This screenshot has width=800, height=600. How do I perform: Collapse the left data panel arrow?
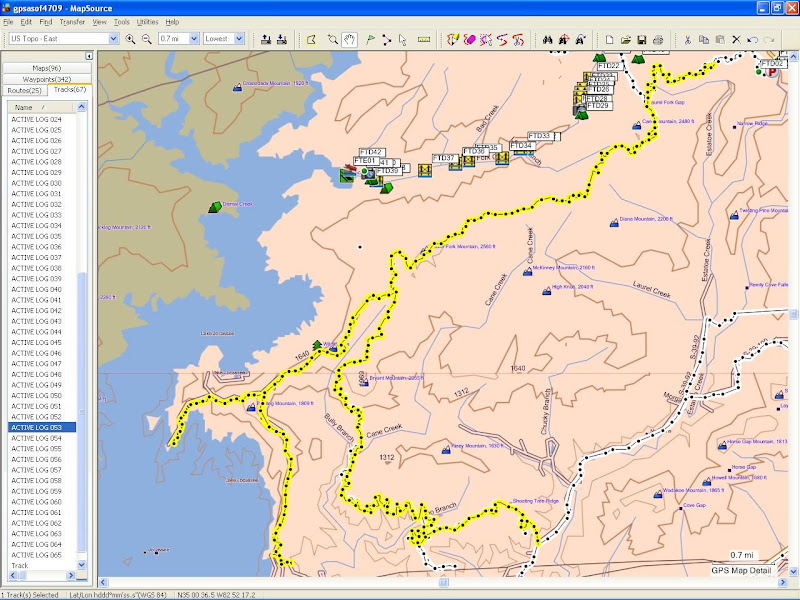(x=89, y=56)
